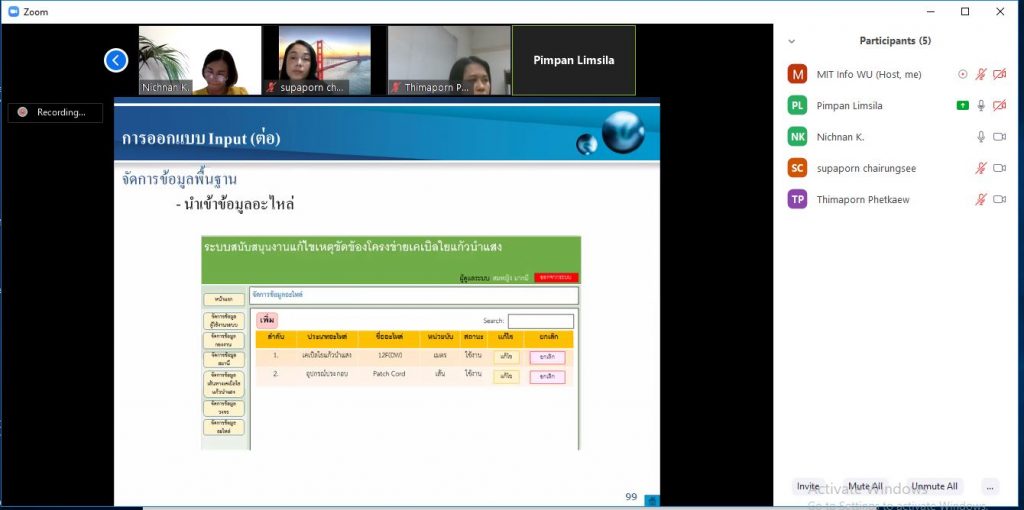Viewport: 1024px width, 510px height.
Task: Click the blue home icon on slide
Action: click(x=651, y=500)
